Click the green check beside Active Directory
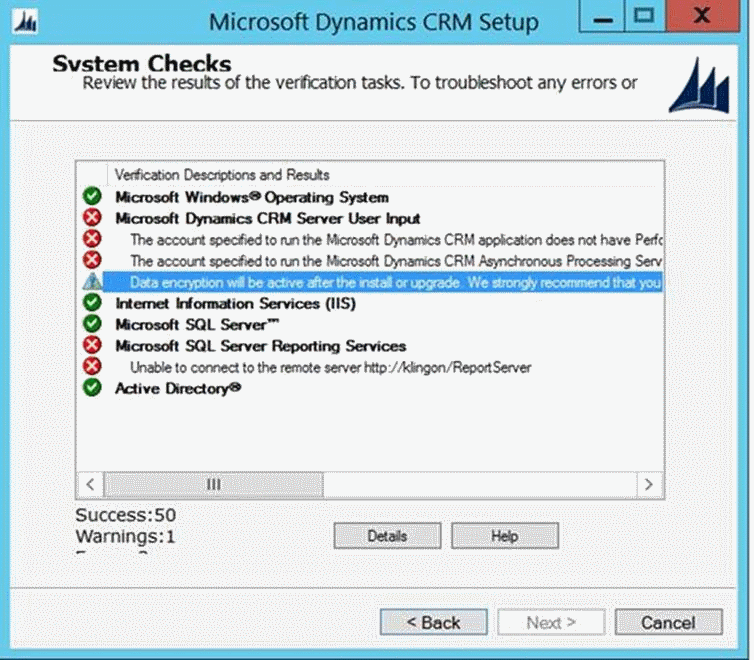 point(92,387)
